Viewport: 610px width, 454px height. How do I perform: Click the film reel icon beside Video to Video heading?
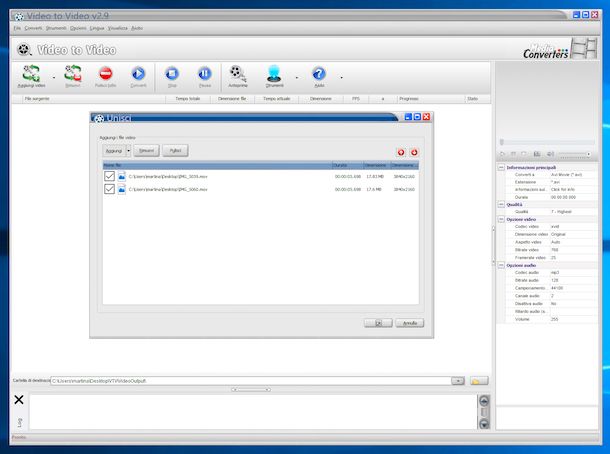24,50
